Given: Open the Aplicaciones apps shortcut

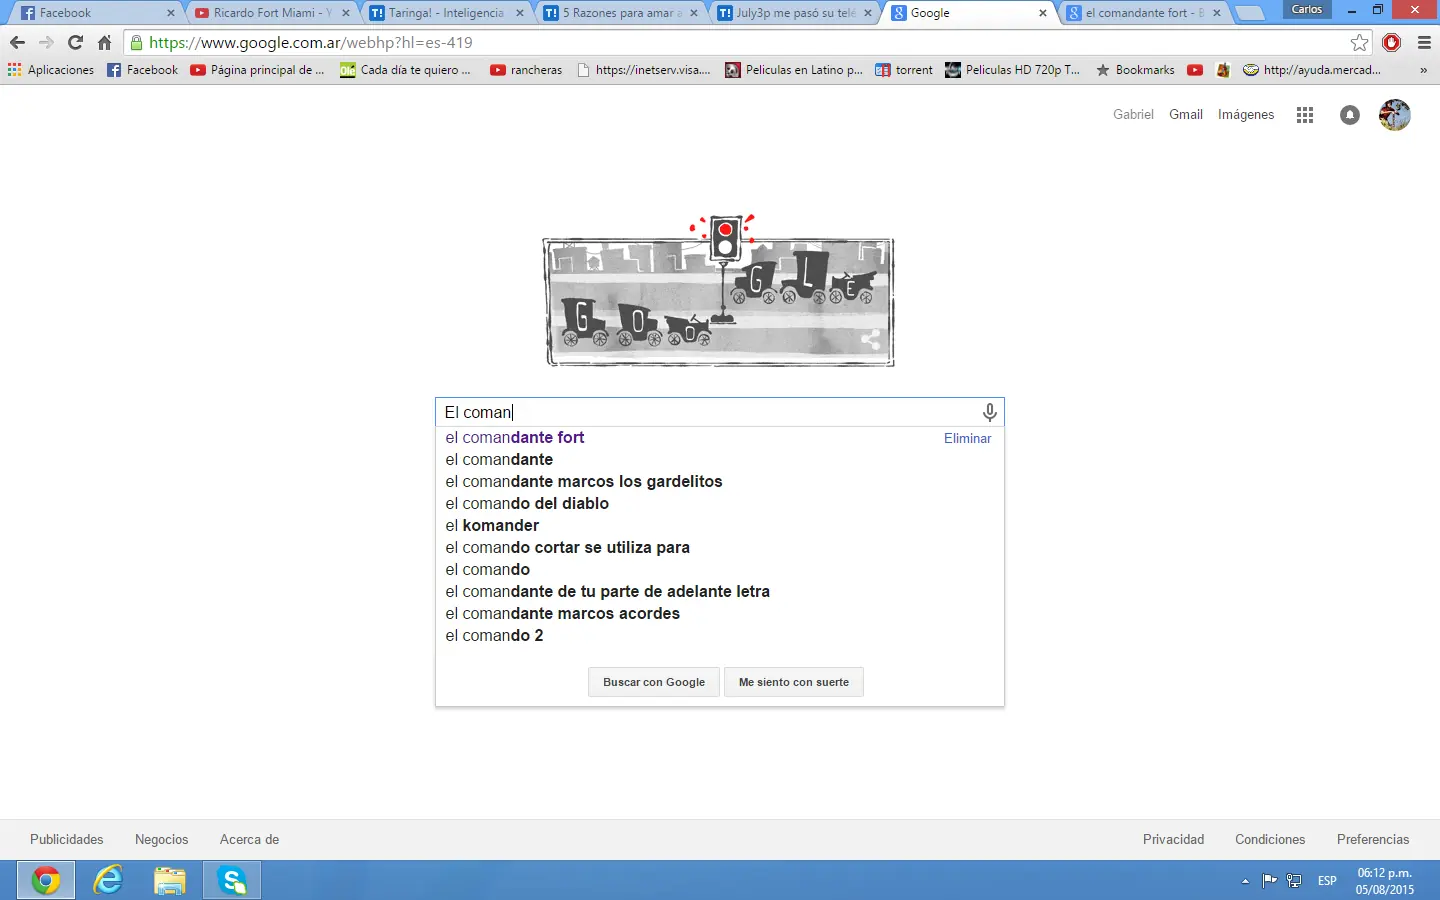Looking at the screenshot, I should (51, 70).
